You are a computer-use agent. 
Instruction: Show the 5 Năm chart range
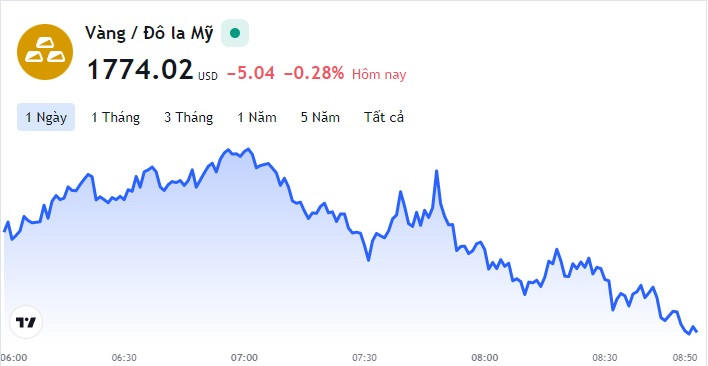click(x=321, y=117)
